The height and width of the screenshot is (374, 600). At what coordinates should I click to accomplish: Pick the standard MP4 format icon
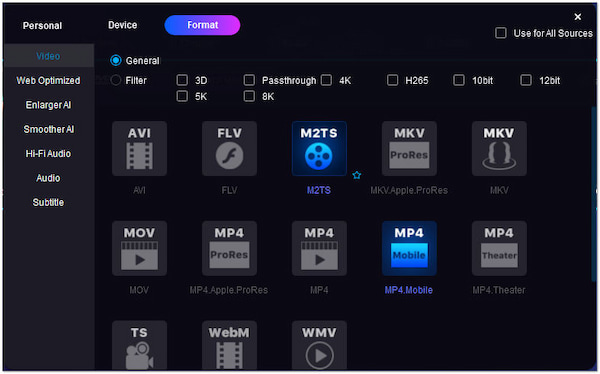pyautogui.click(x=319, y=248)
